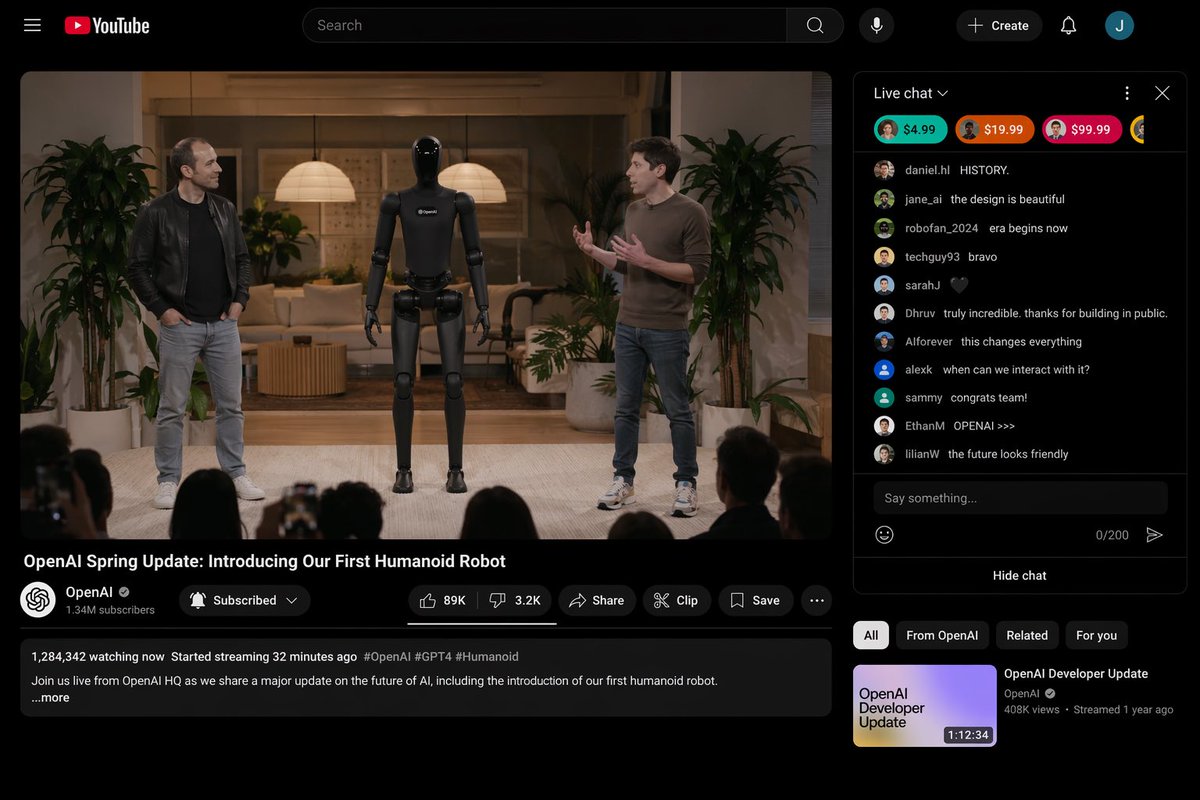The image size is (1200, 800).
Task: Create a clip with Clip button
Action: [x=676, y=600]
